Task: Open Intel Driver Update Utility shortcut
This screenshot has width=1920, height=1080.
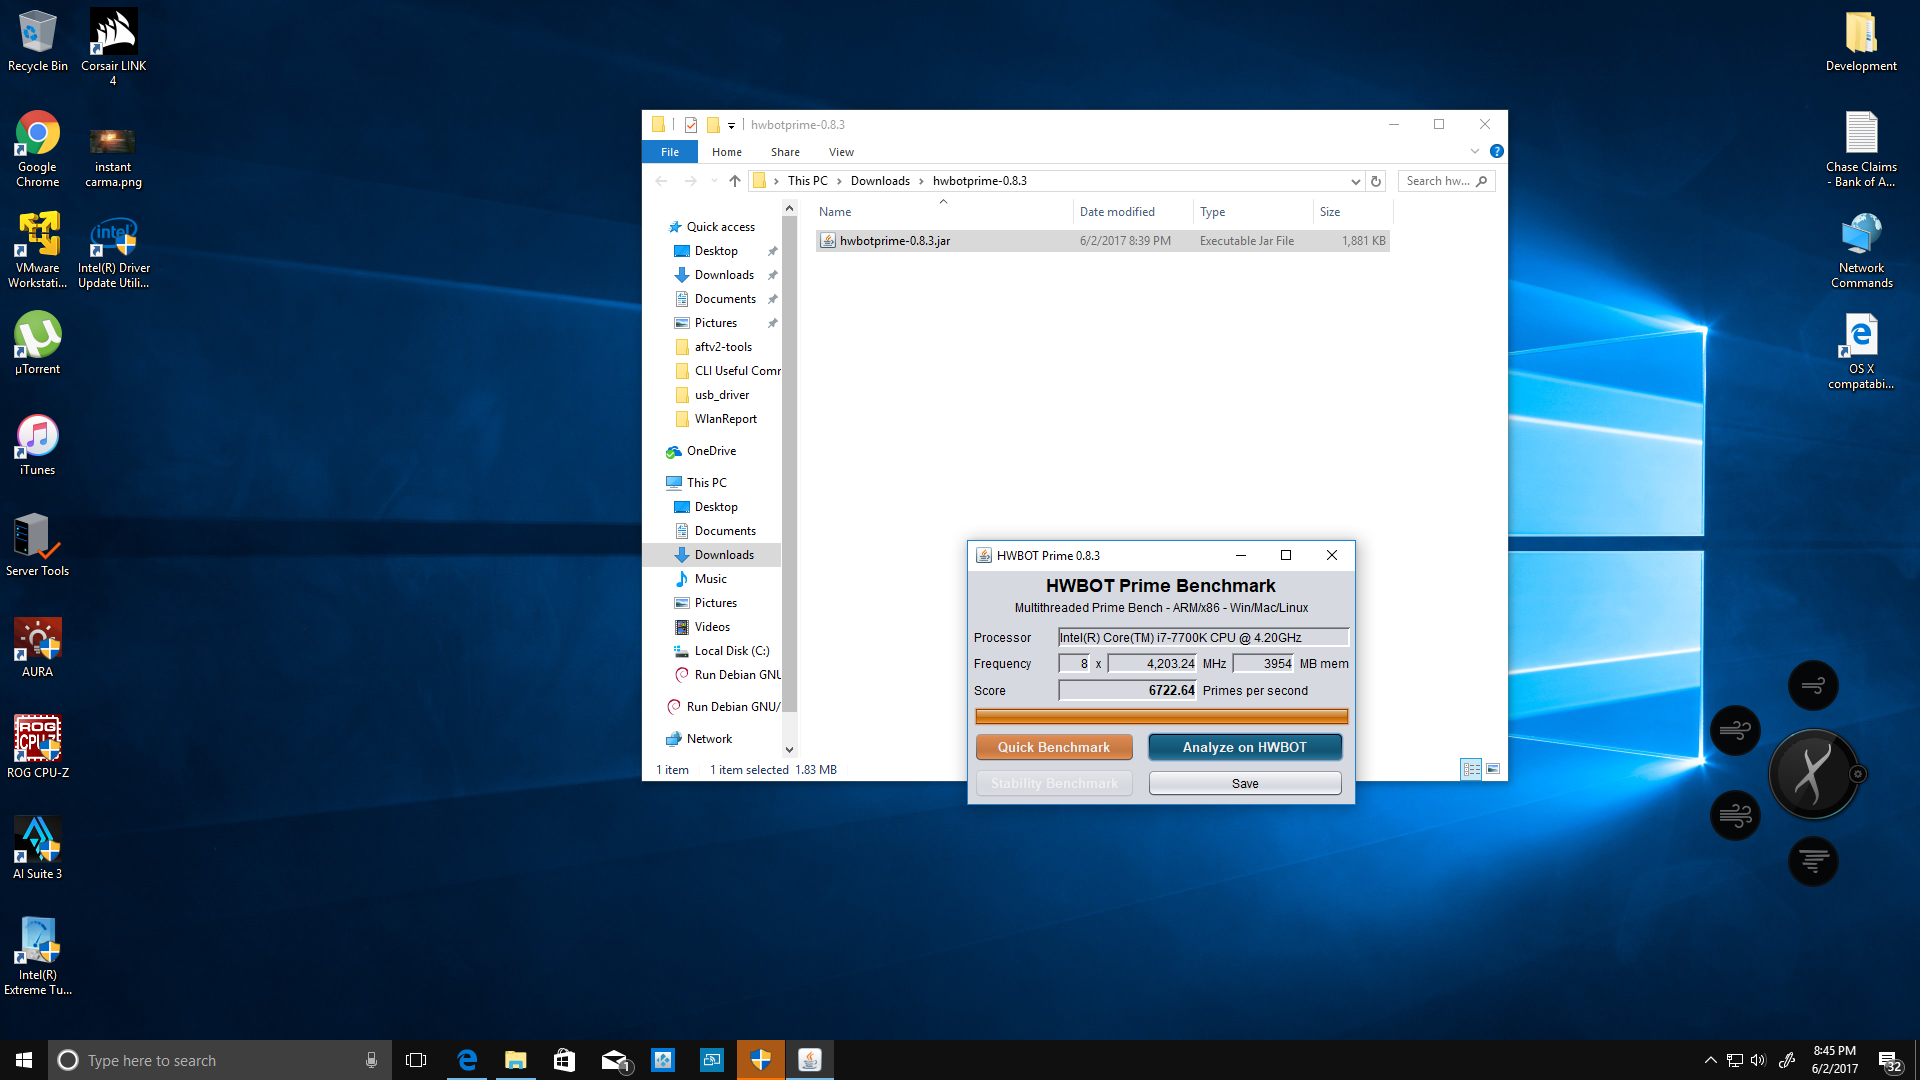Action: (114, 252)
